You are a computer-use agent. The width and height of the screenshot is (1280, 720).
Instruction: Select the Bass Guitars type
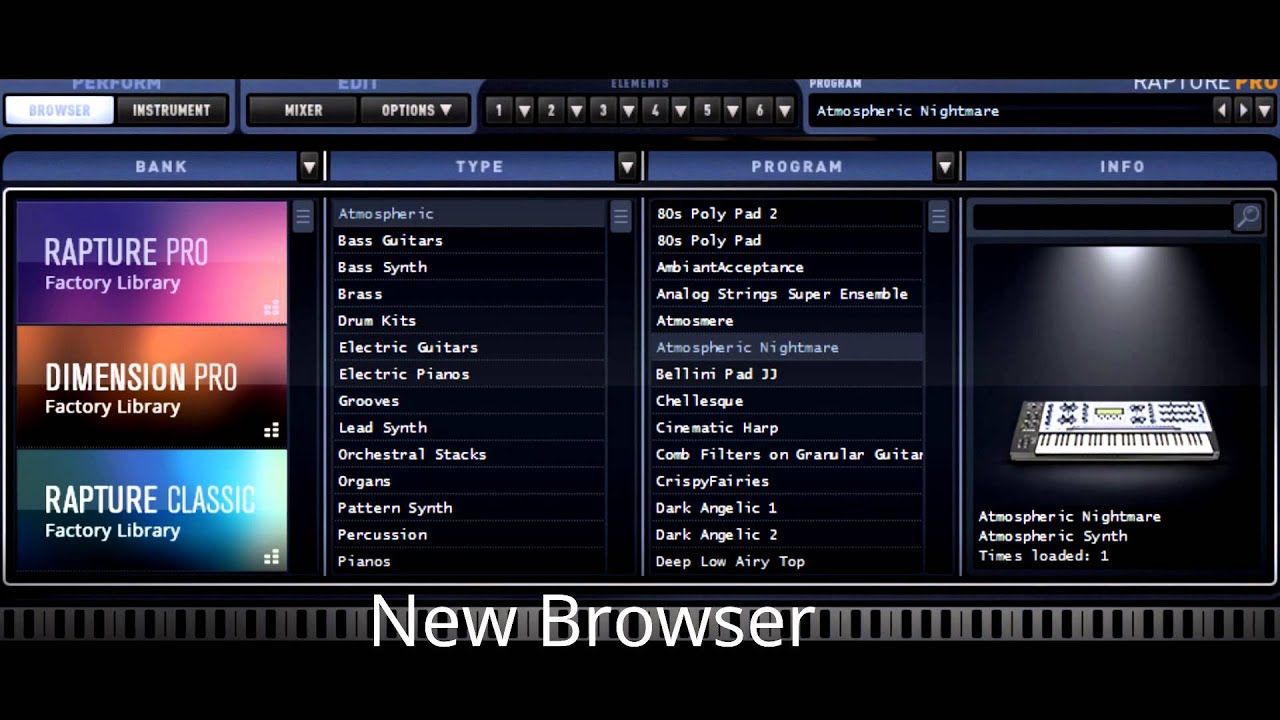click(469, 240)
